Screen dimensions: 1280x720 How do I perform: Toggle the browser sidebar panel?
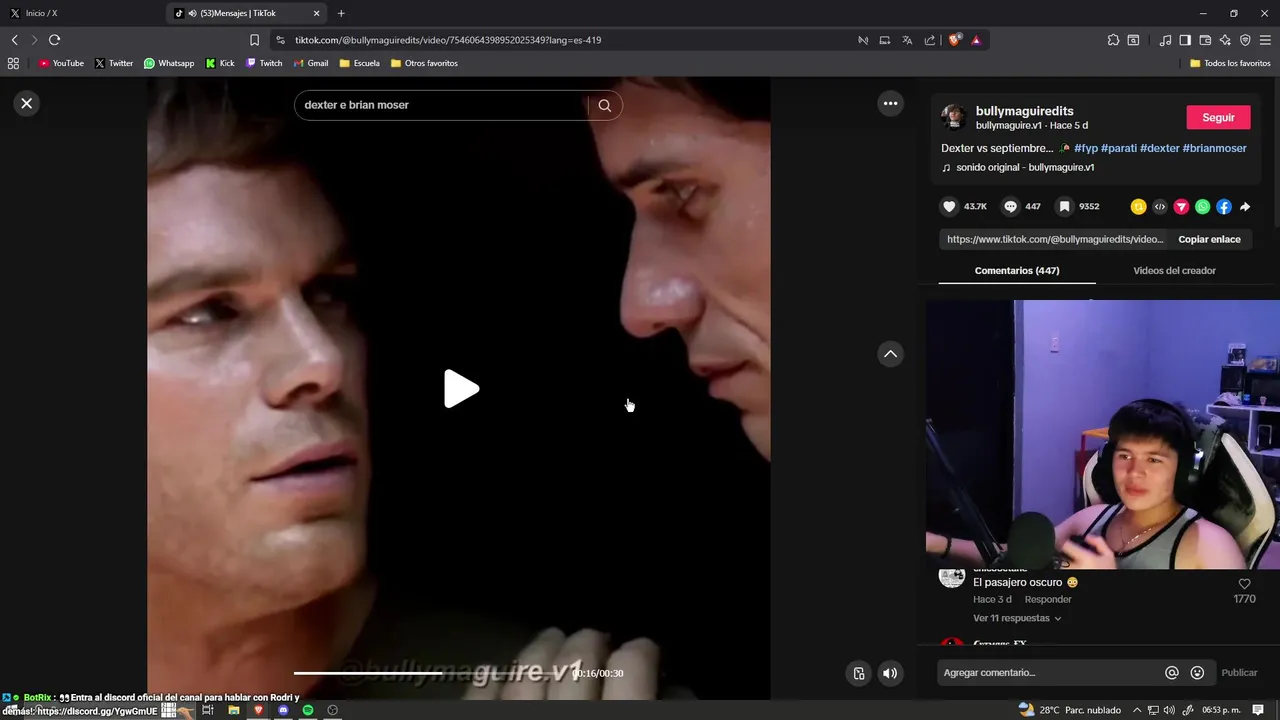point(1185,40)
